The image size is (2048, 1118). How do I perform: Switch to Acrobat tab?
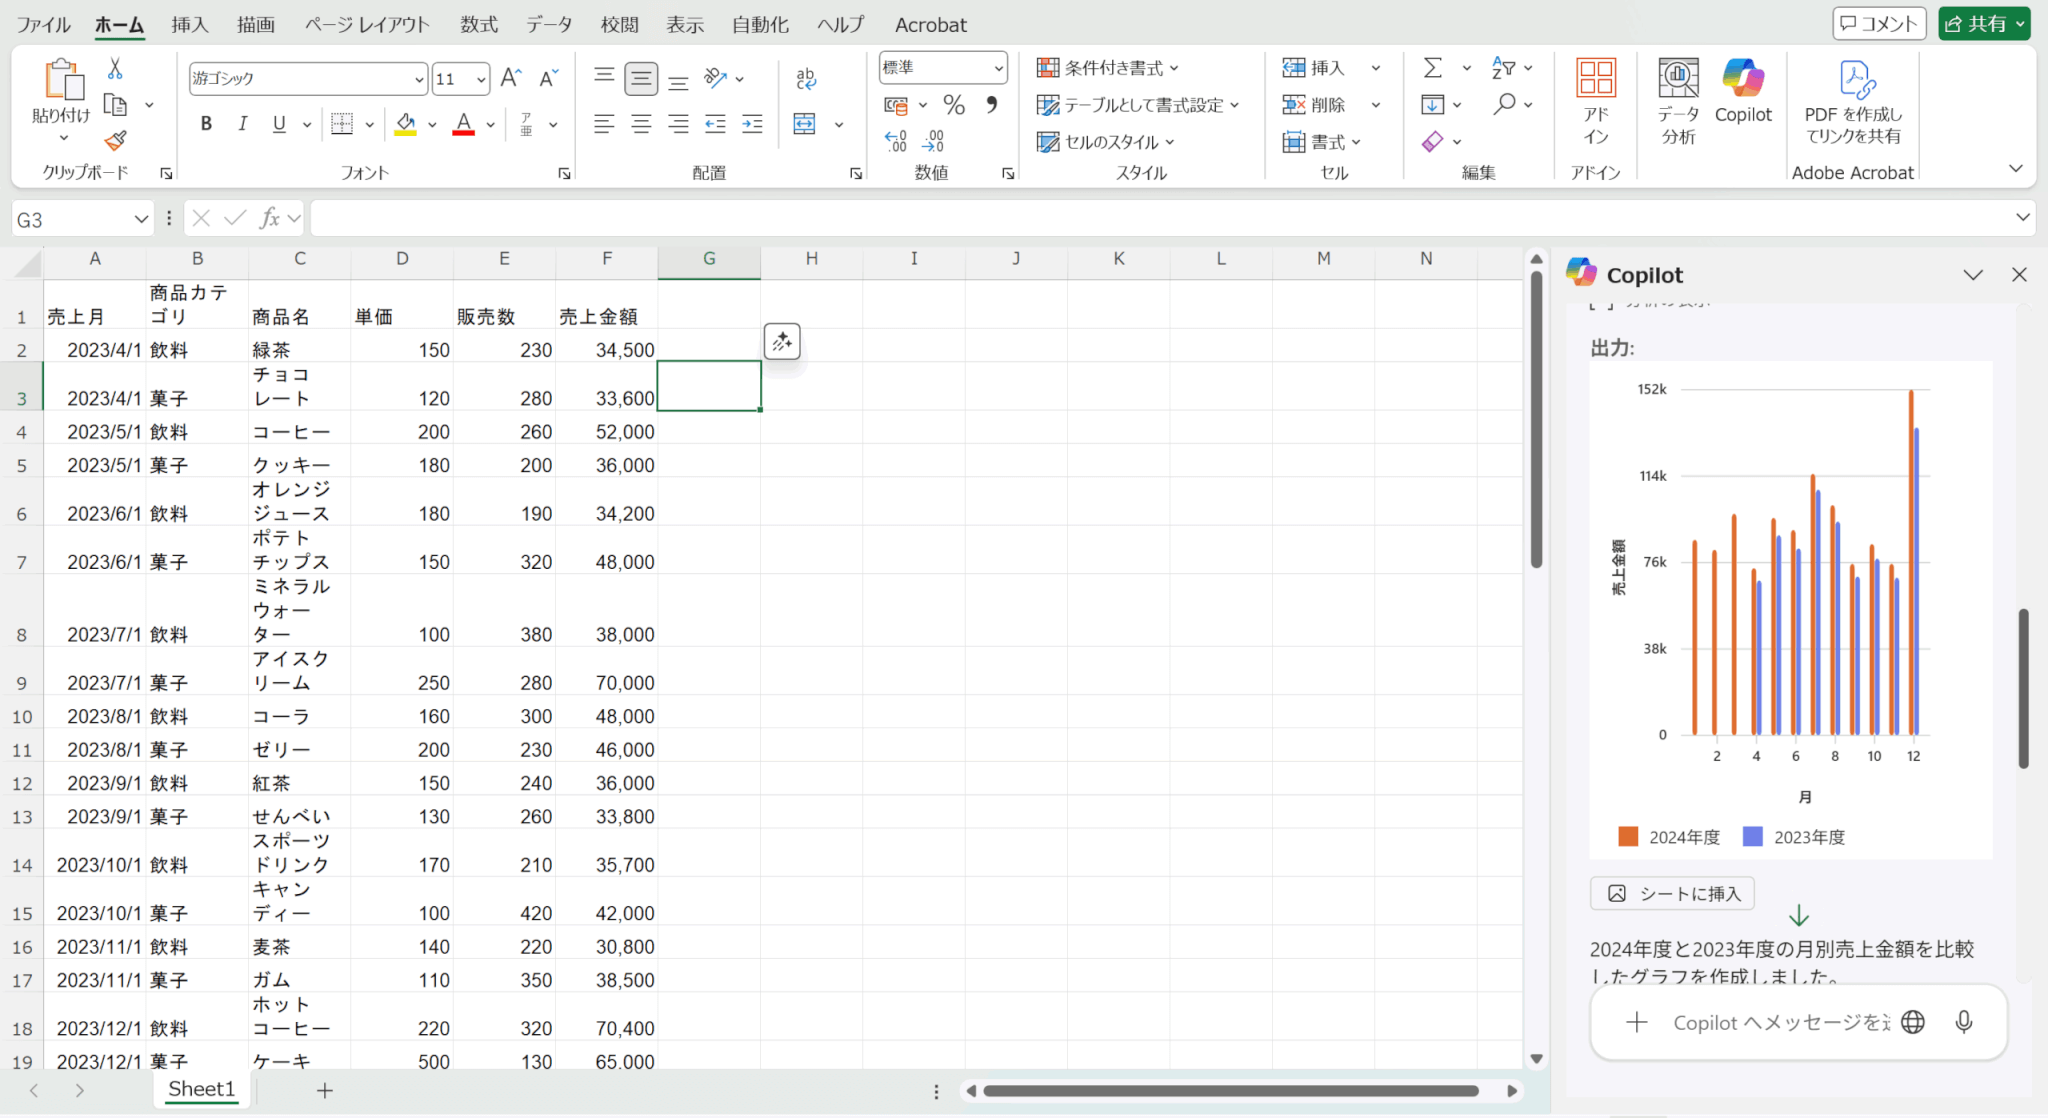pyautogui.click(x=930, y=24)
